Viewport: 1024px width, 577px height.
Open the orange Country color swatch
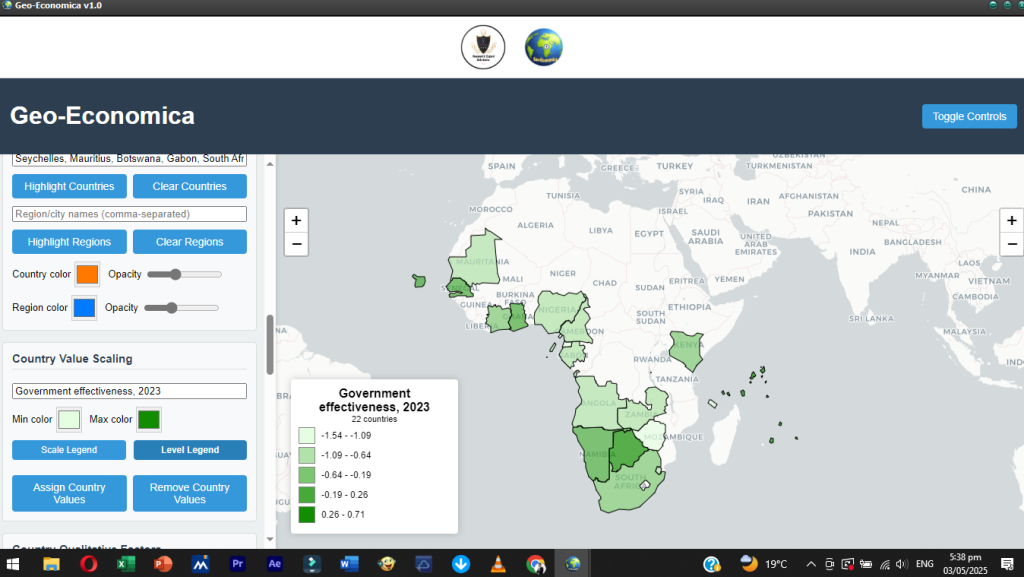[x=87, y=274]
